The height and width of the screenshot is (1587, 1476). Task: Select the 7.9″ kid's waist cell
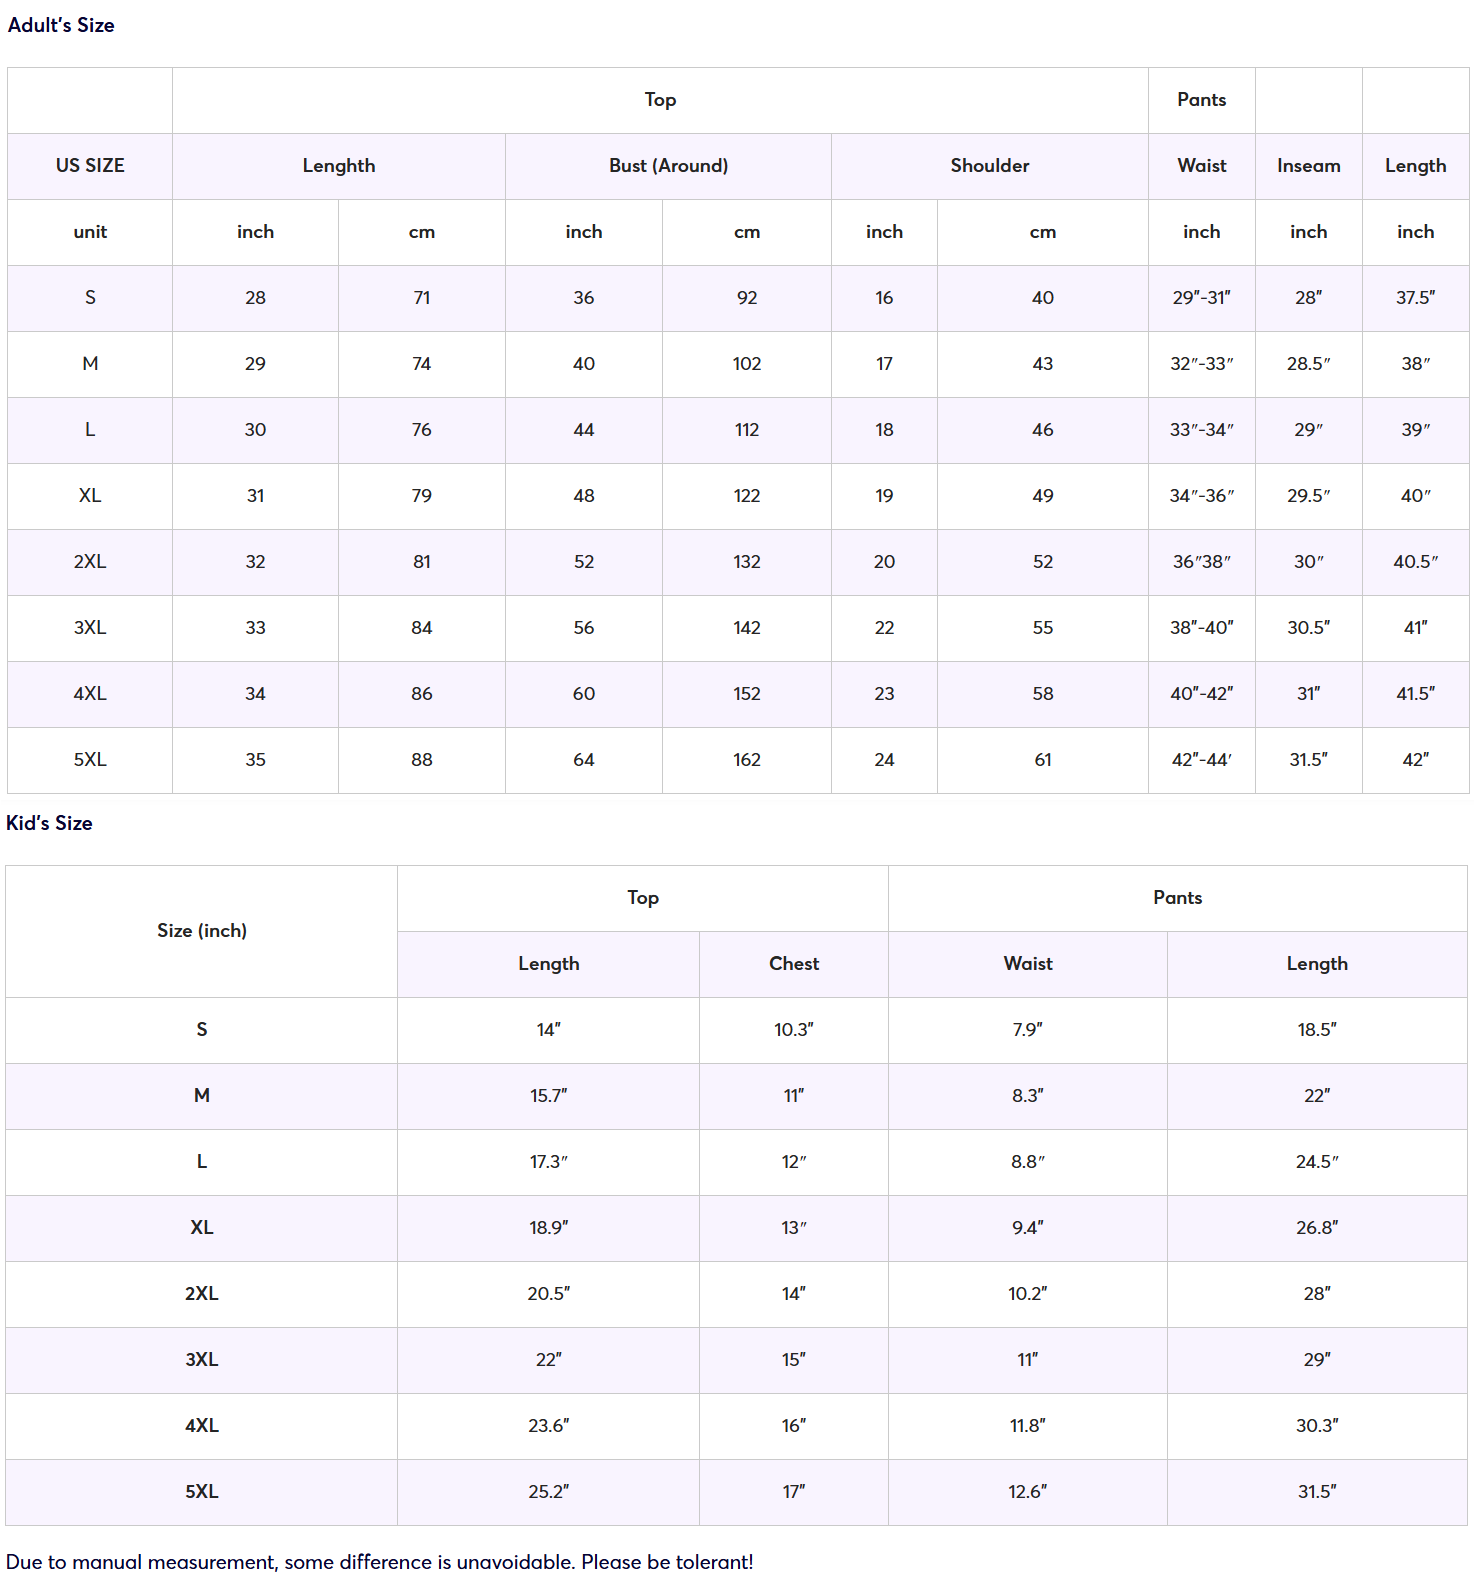tap(1027, 1030)
